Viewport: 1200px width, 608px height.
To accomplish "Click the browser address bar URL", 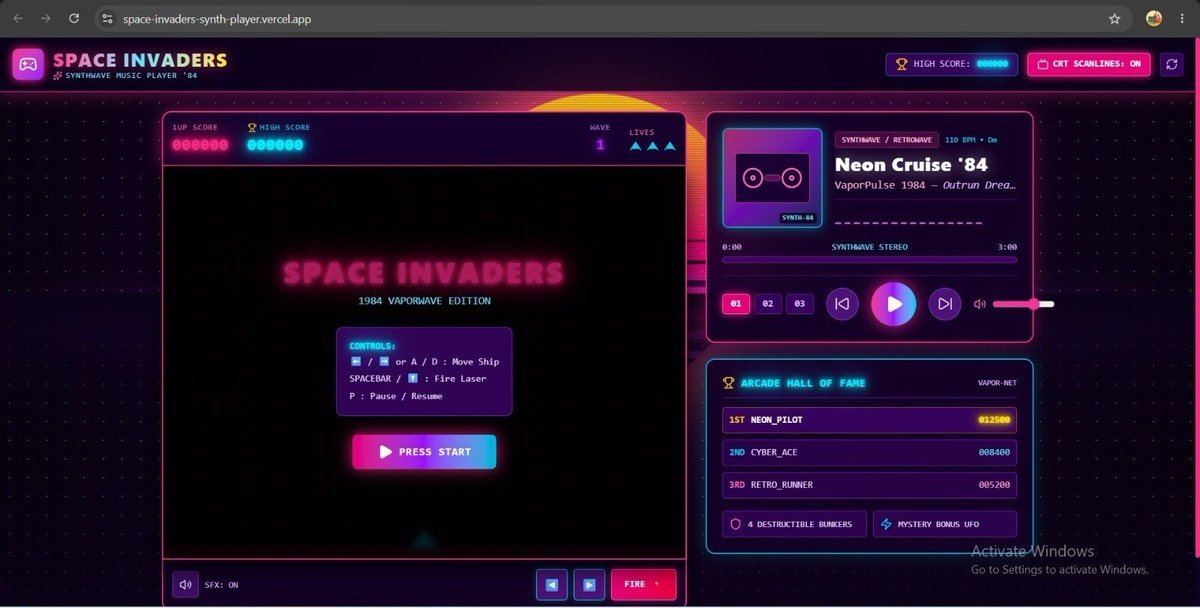I will click(x=217, y=19).
